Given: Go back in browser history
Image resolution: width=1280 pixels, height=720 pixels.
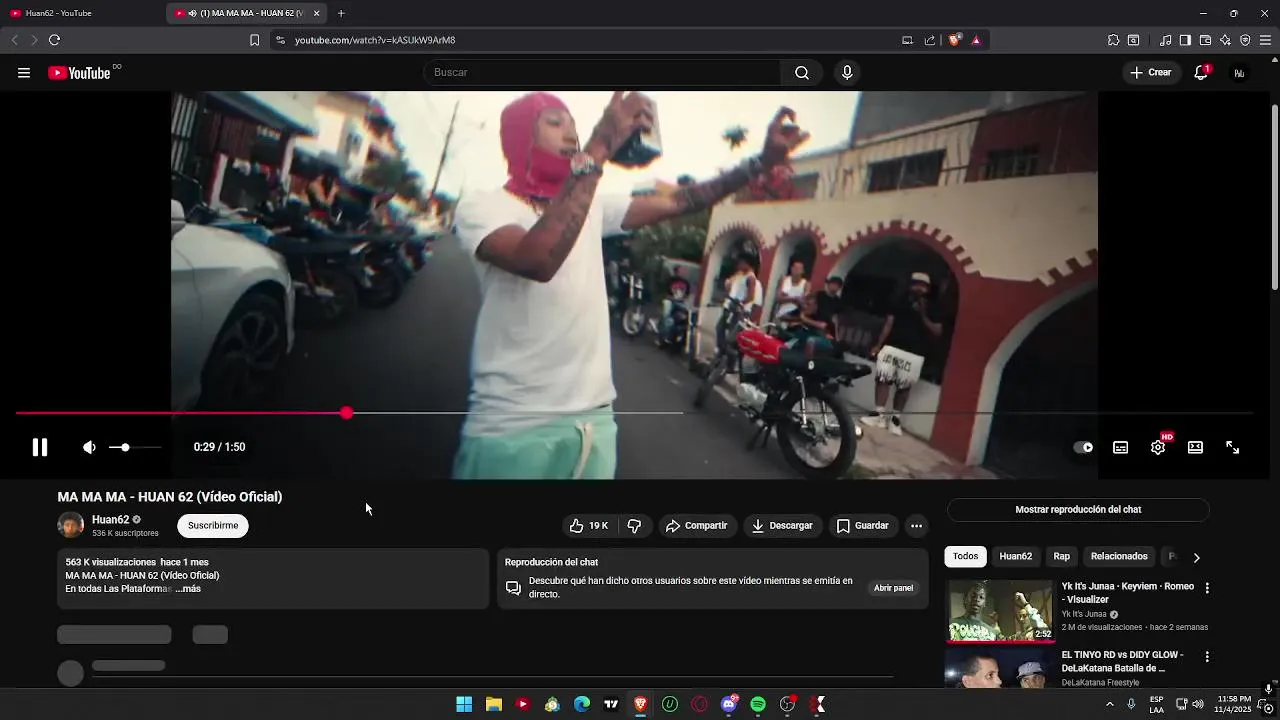Looking at the screenshot, I should click(x=14, y=40).
